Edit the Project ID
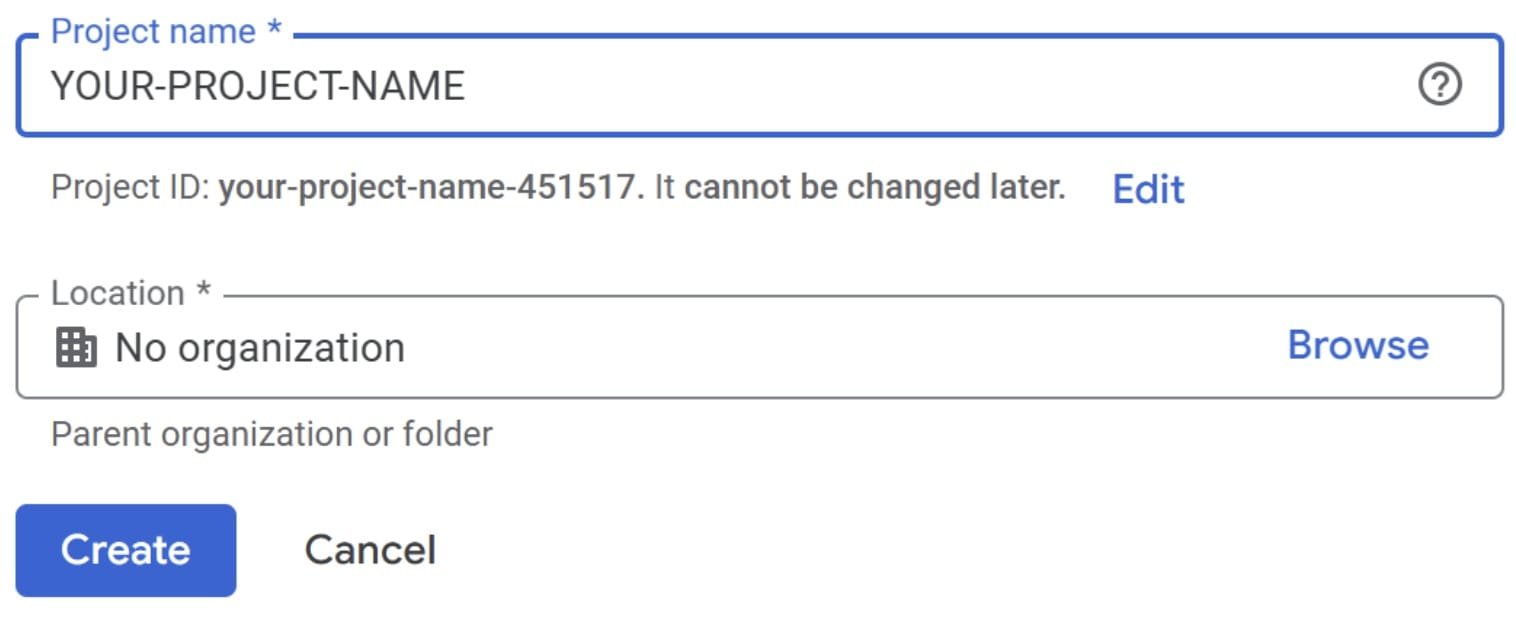 [x=1148, y=189]
